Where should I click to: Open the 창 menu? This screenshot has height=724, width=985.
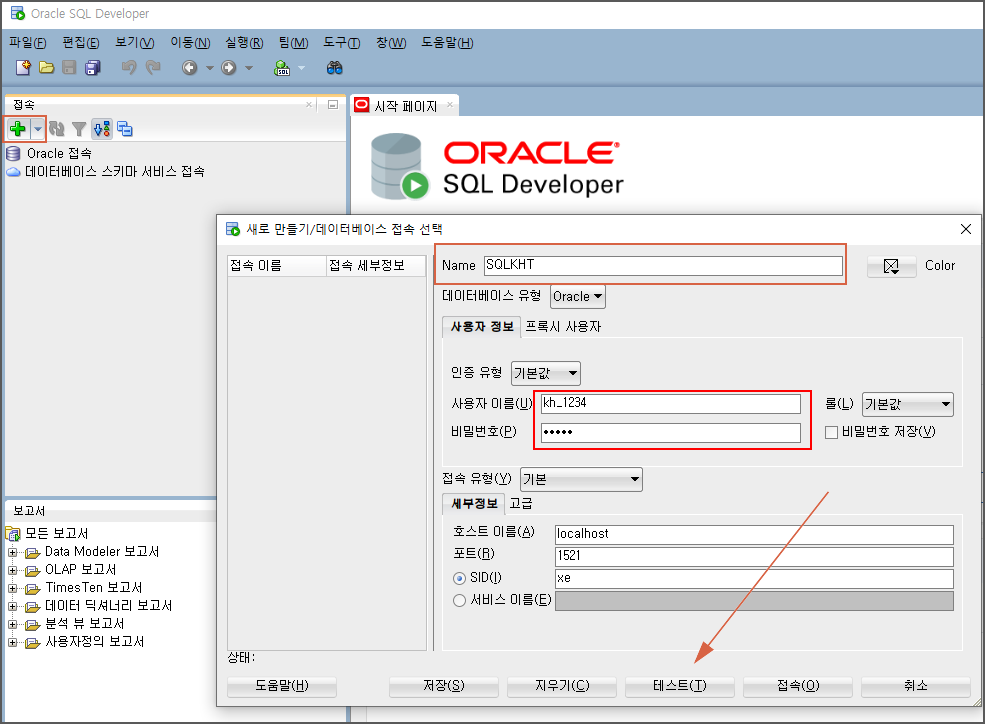click(391, 43)
